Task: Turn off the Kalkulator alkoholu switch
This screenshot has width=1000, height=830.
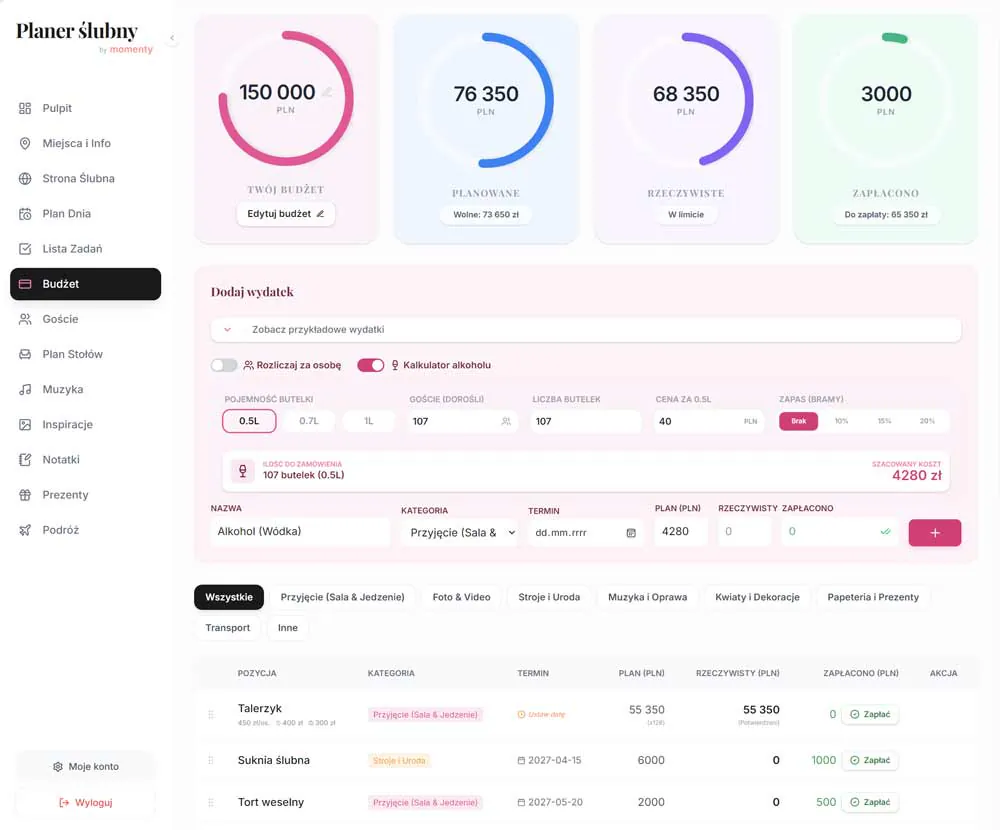Action: click(x=371, y=365)
